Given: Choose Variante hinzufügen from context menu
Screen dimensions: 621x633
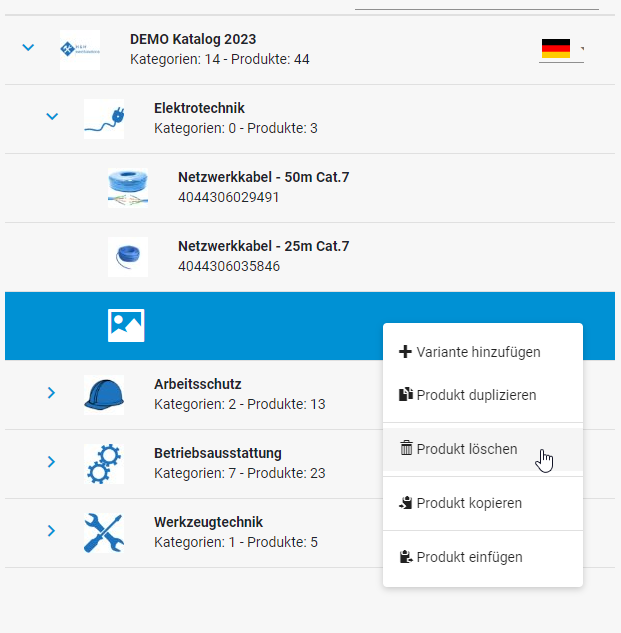Looking at the screenshot, I should click(x=483, y=352).
